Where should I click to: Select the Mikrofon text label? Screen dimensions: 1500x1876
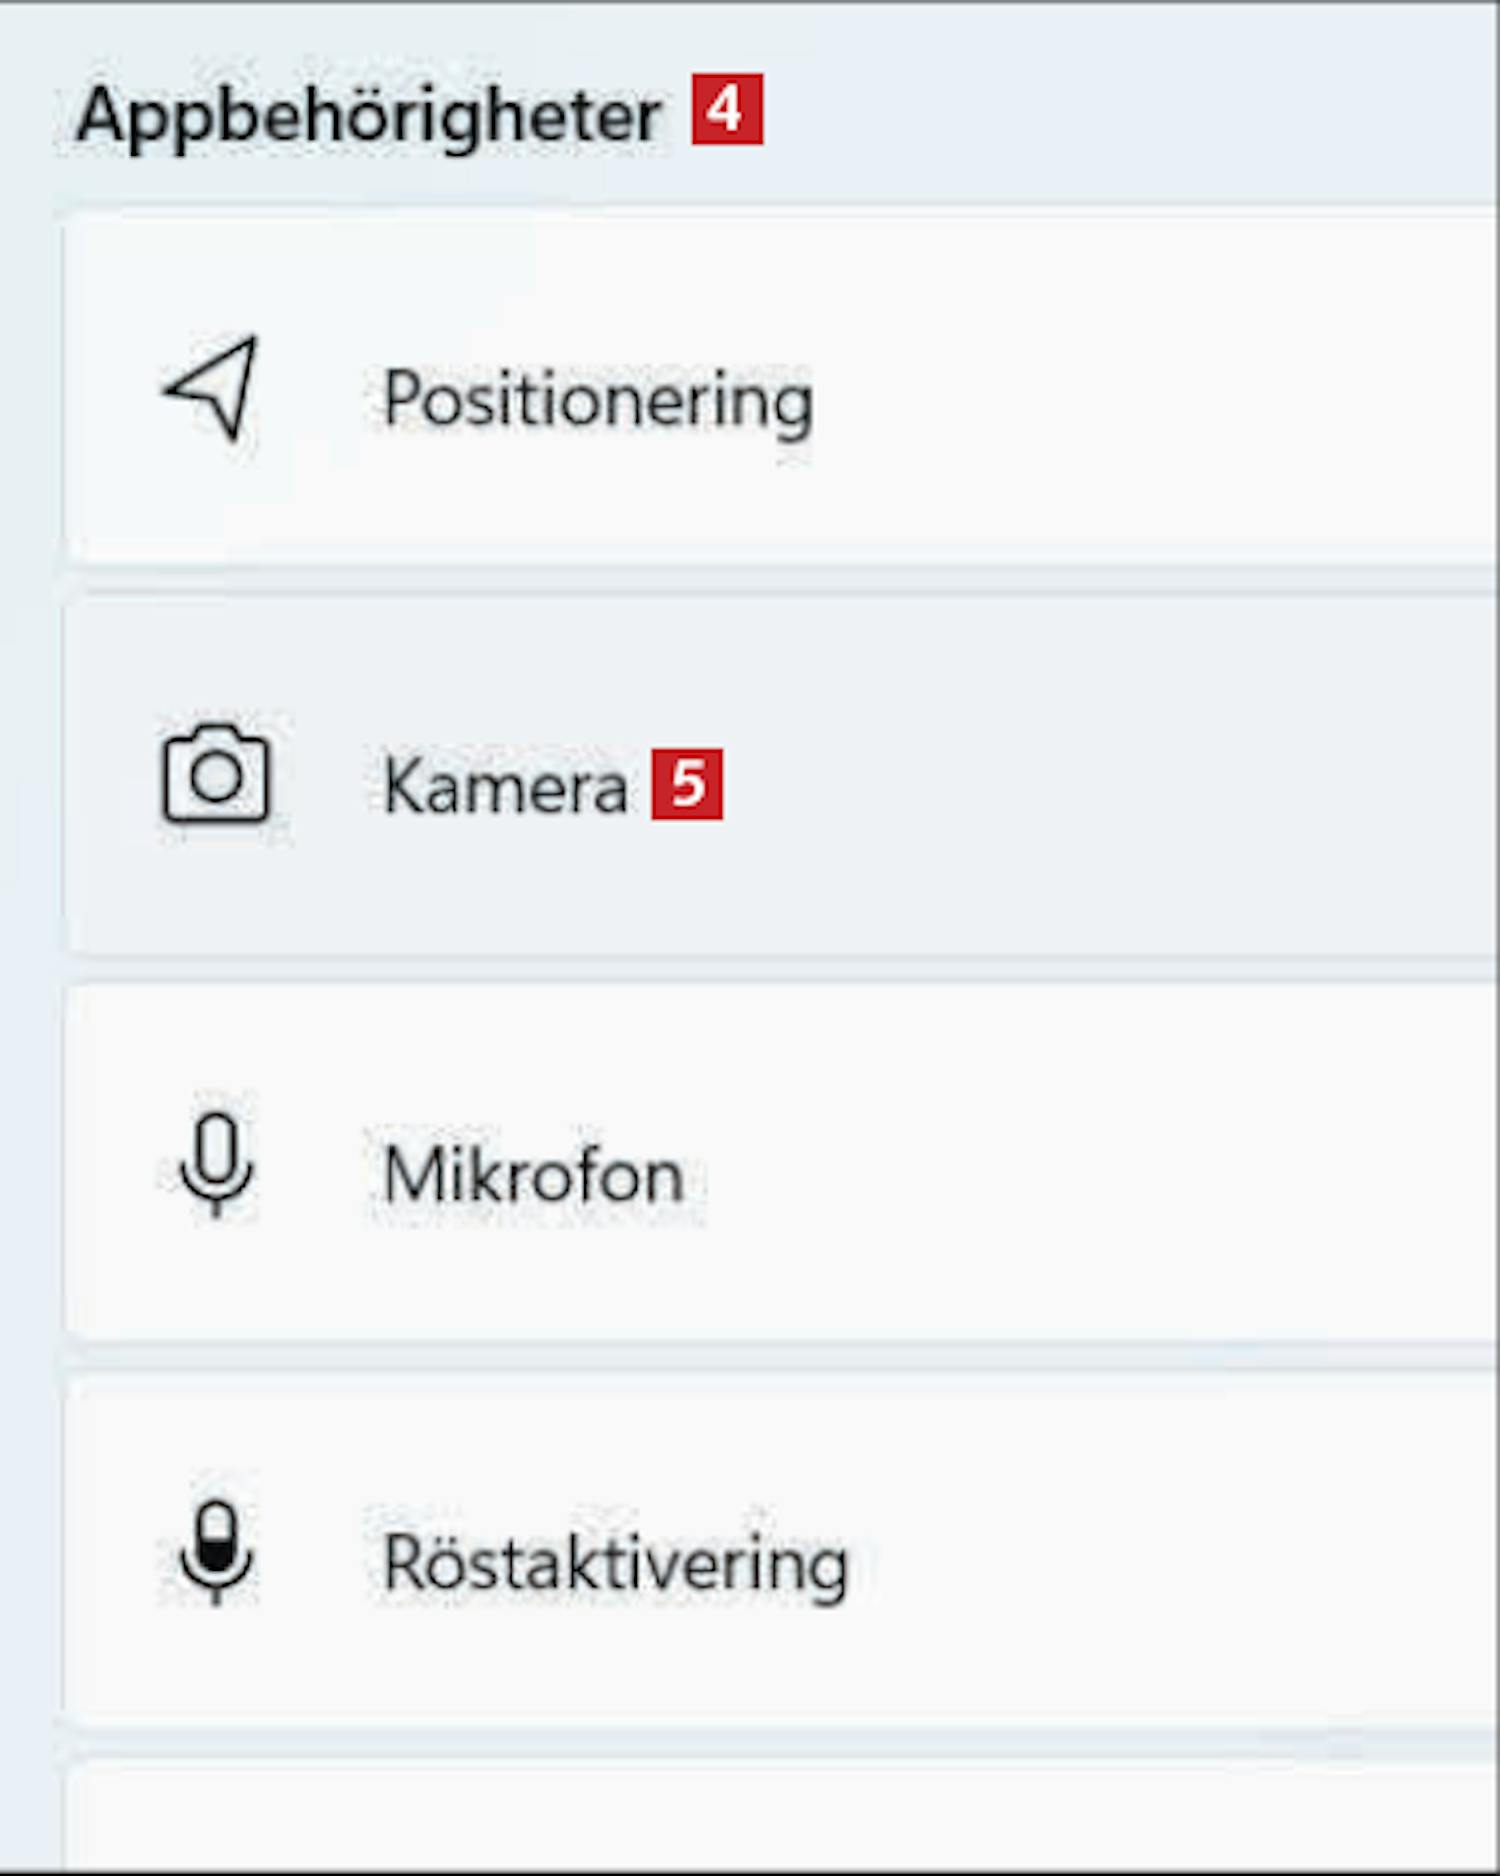(x=533, y=1174)
